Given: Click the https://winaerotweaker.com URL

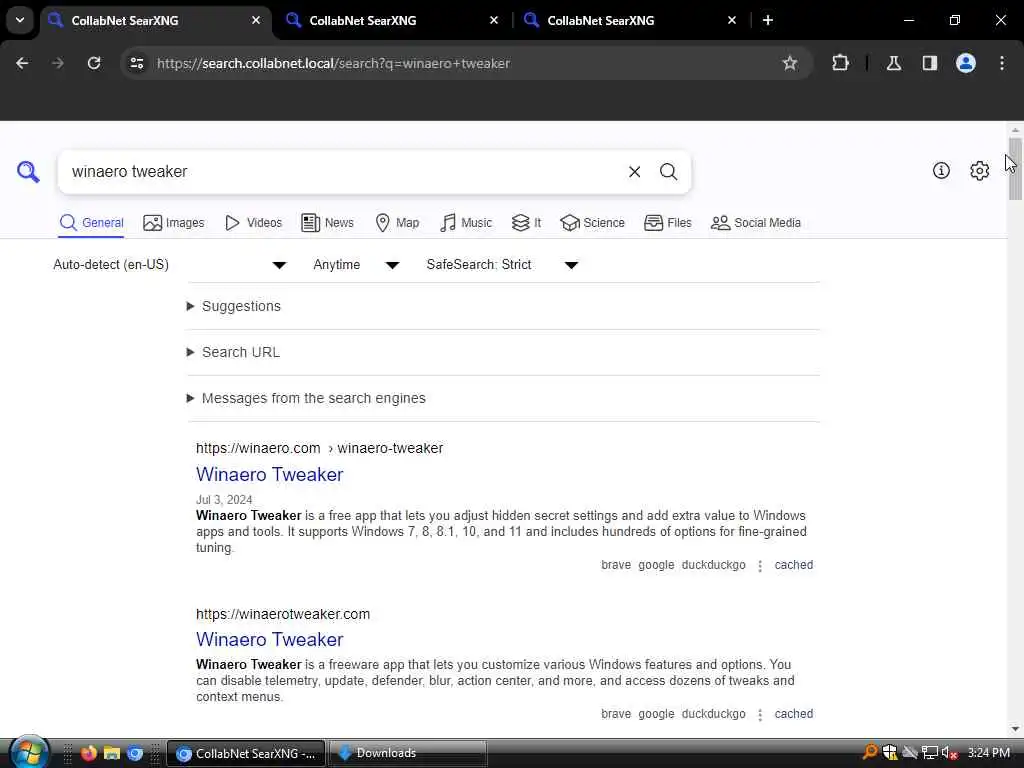Looking at the screenshot, I should [x=283, y=614].
